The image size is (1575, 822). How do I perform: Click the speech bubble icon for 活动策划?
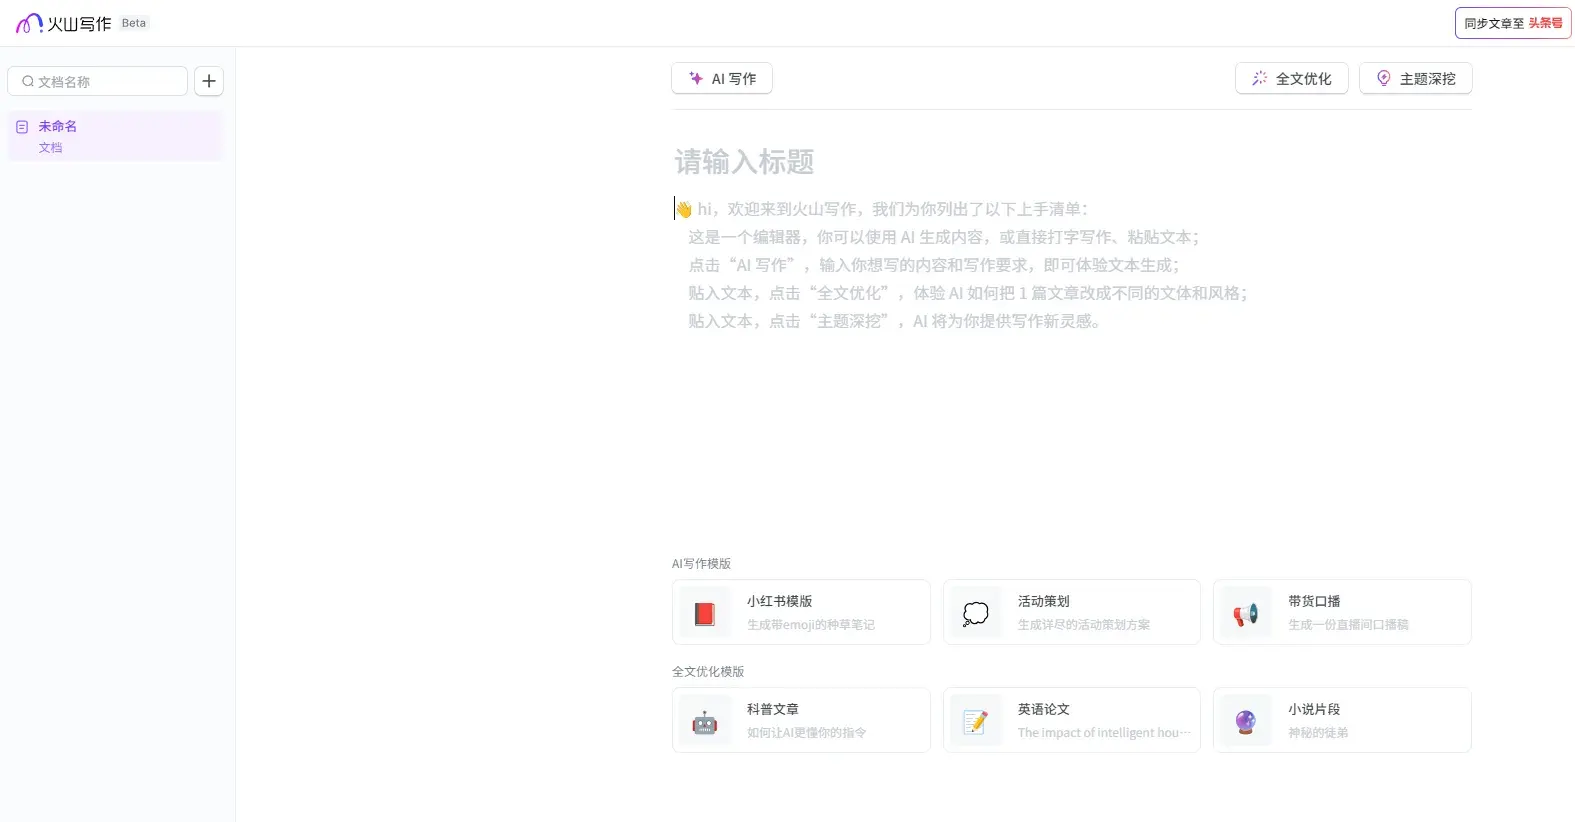pos(975,613)
